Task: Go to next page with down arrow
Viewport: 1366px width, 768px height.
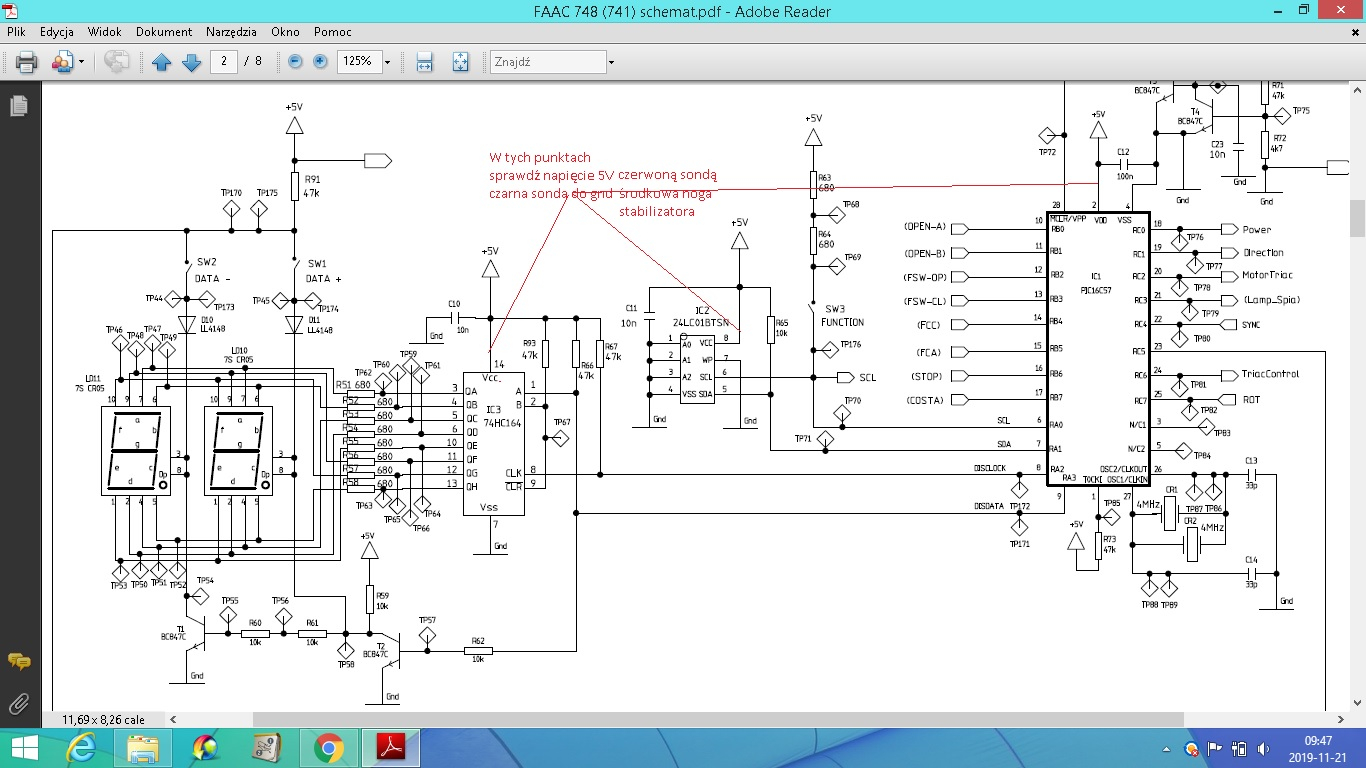Action: [x=191, y=62]
